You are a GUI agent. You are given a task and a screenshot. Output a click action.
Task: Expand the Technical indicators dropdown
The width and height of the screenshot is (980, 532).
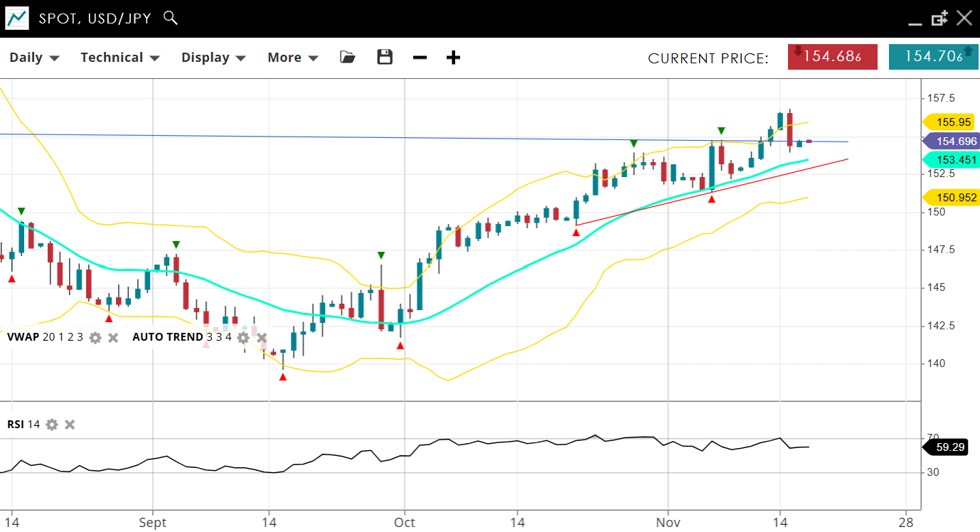click(120, 57)
